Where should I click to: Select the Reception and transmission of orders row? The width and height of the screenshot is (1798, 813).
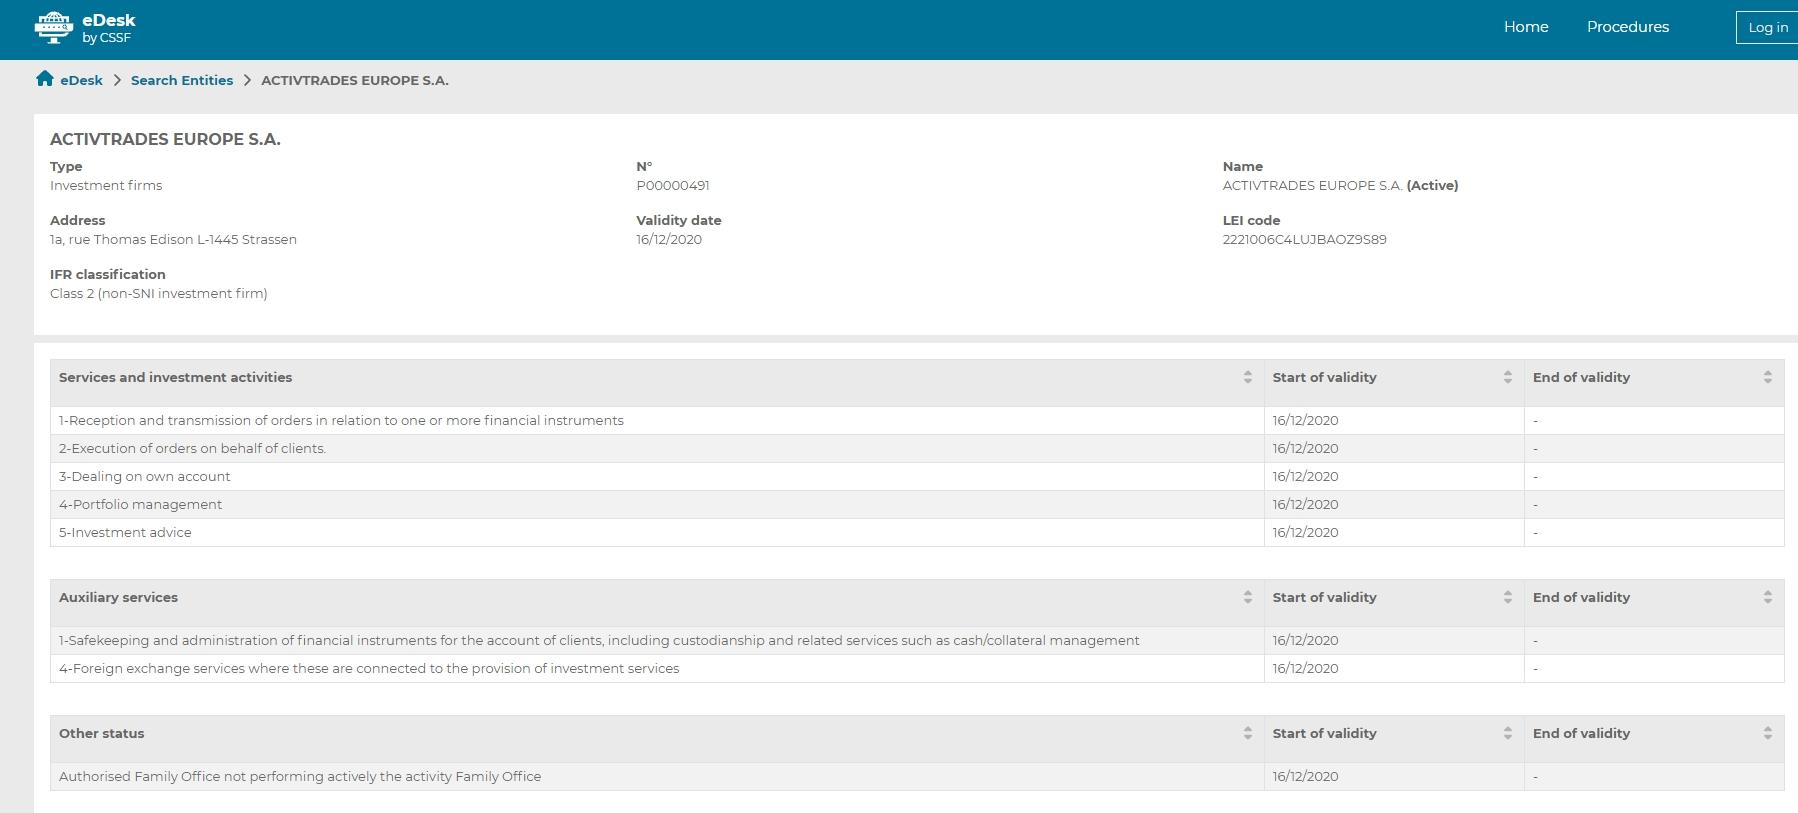(917, 420)
